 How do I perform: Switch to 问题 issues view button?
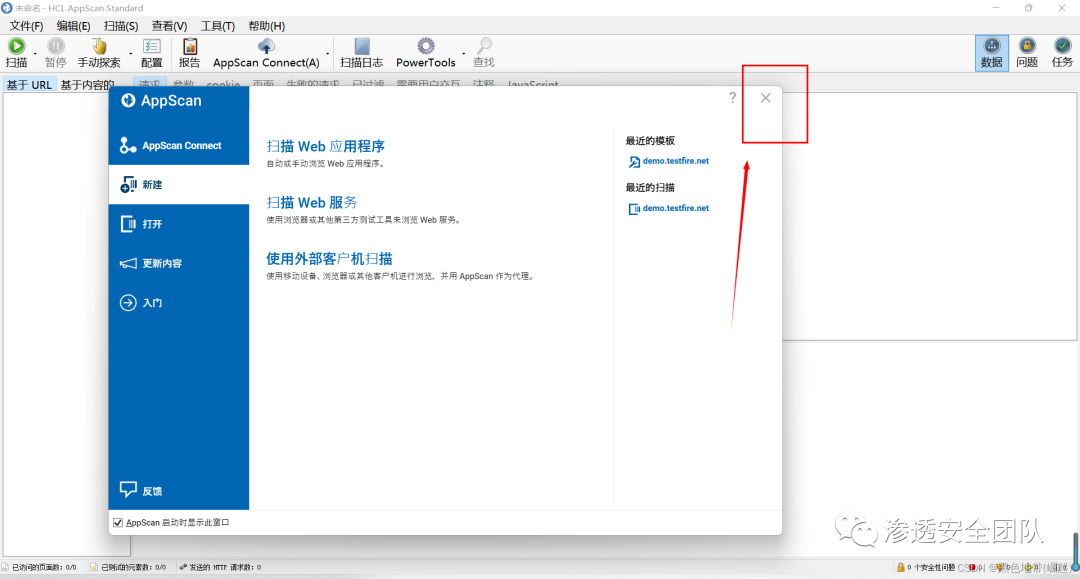pyautogui.click(x=1027, y=53)
